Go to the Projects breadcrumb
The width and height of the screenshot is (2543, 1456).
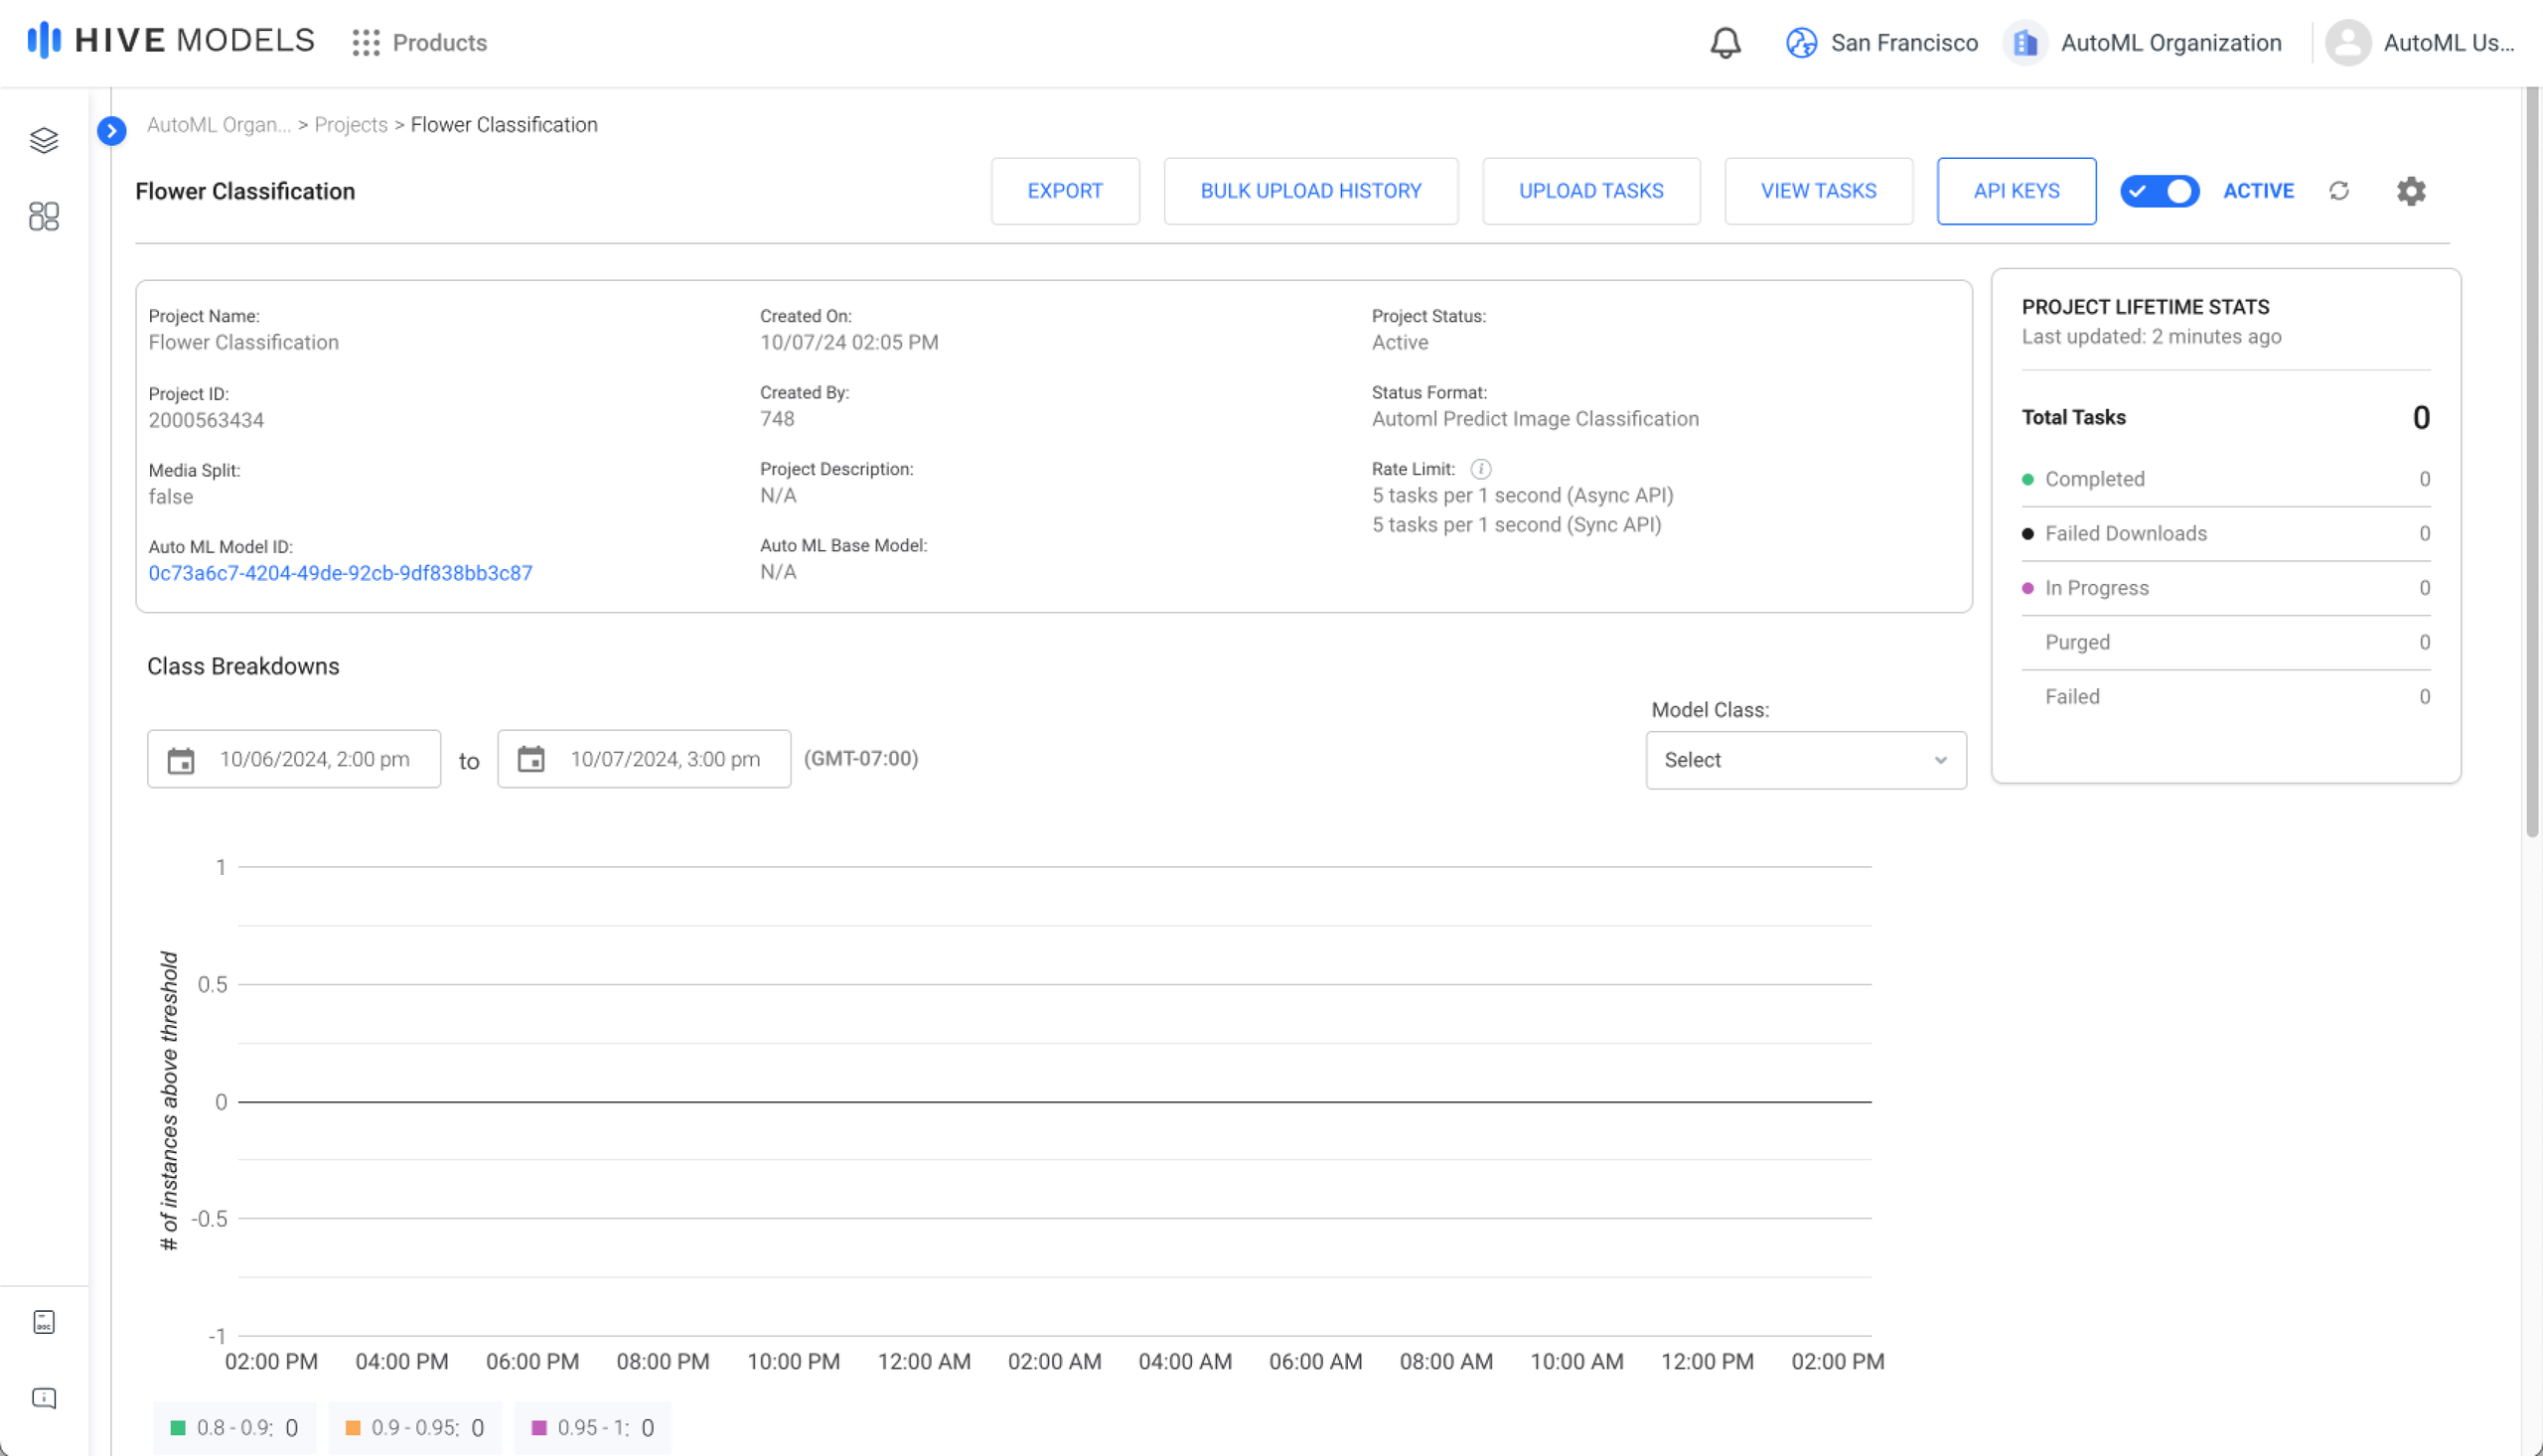click(351, 125)
